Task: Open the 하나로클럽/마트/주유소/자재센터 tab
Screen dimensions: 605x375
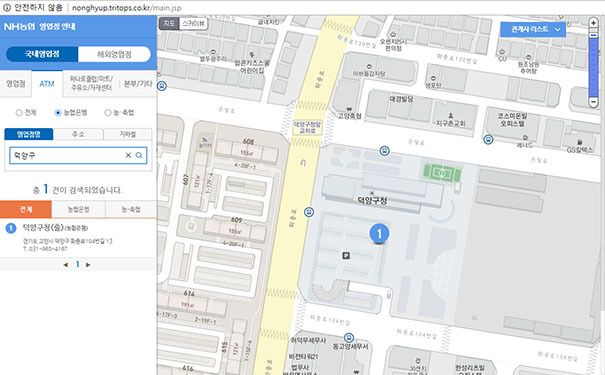Action: coord(91,84)
